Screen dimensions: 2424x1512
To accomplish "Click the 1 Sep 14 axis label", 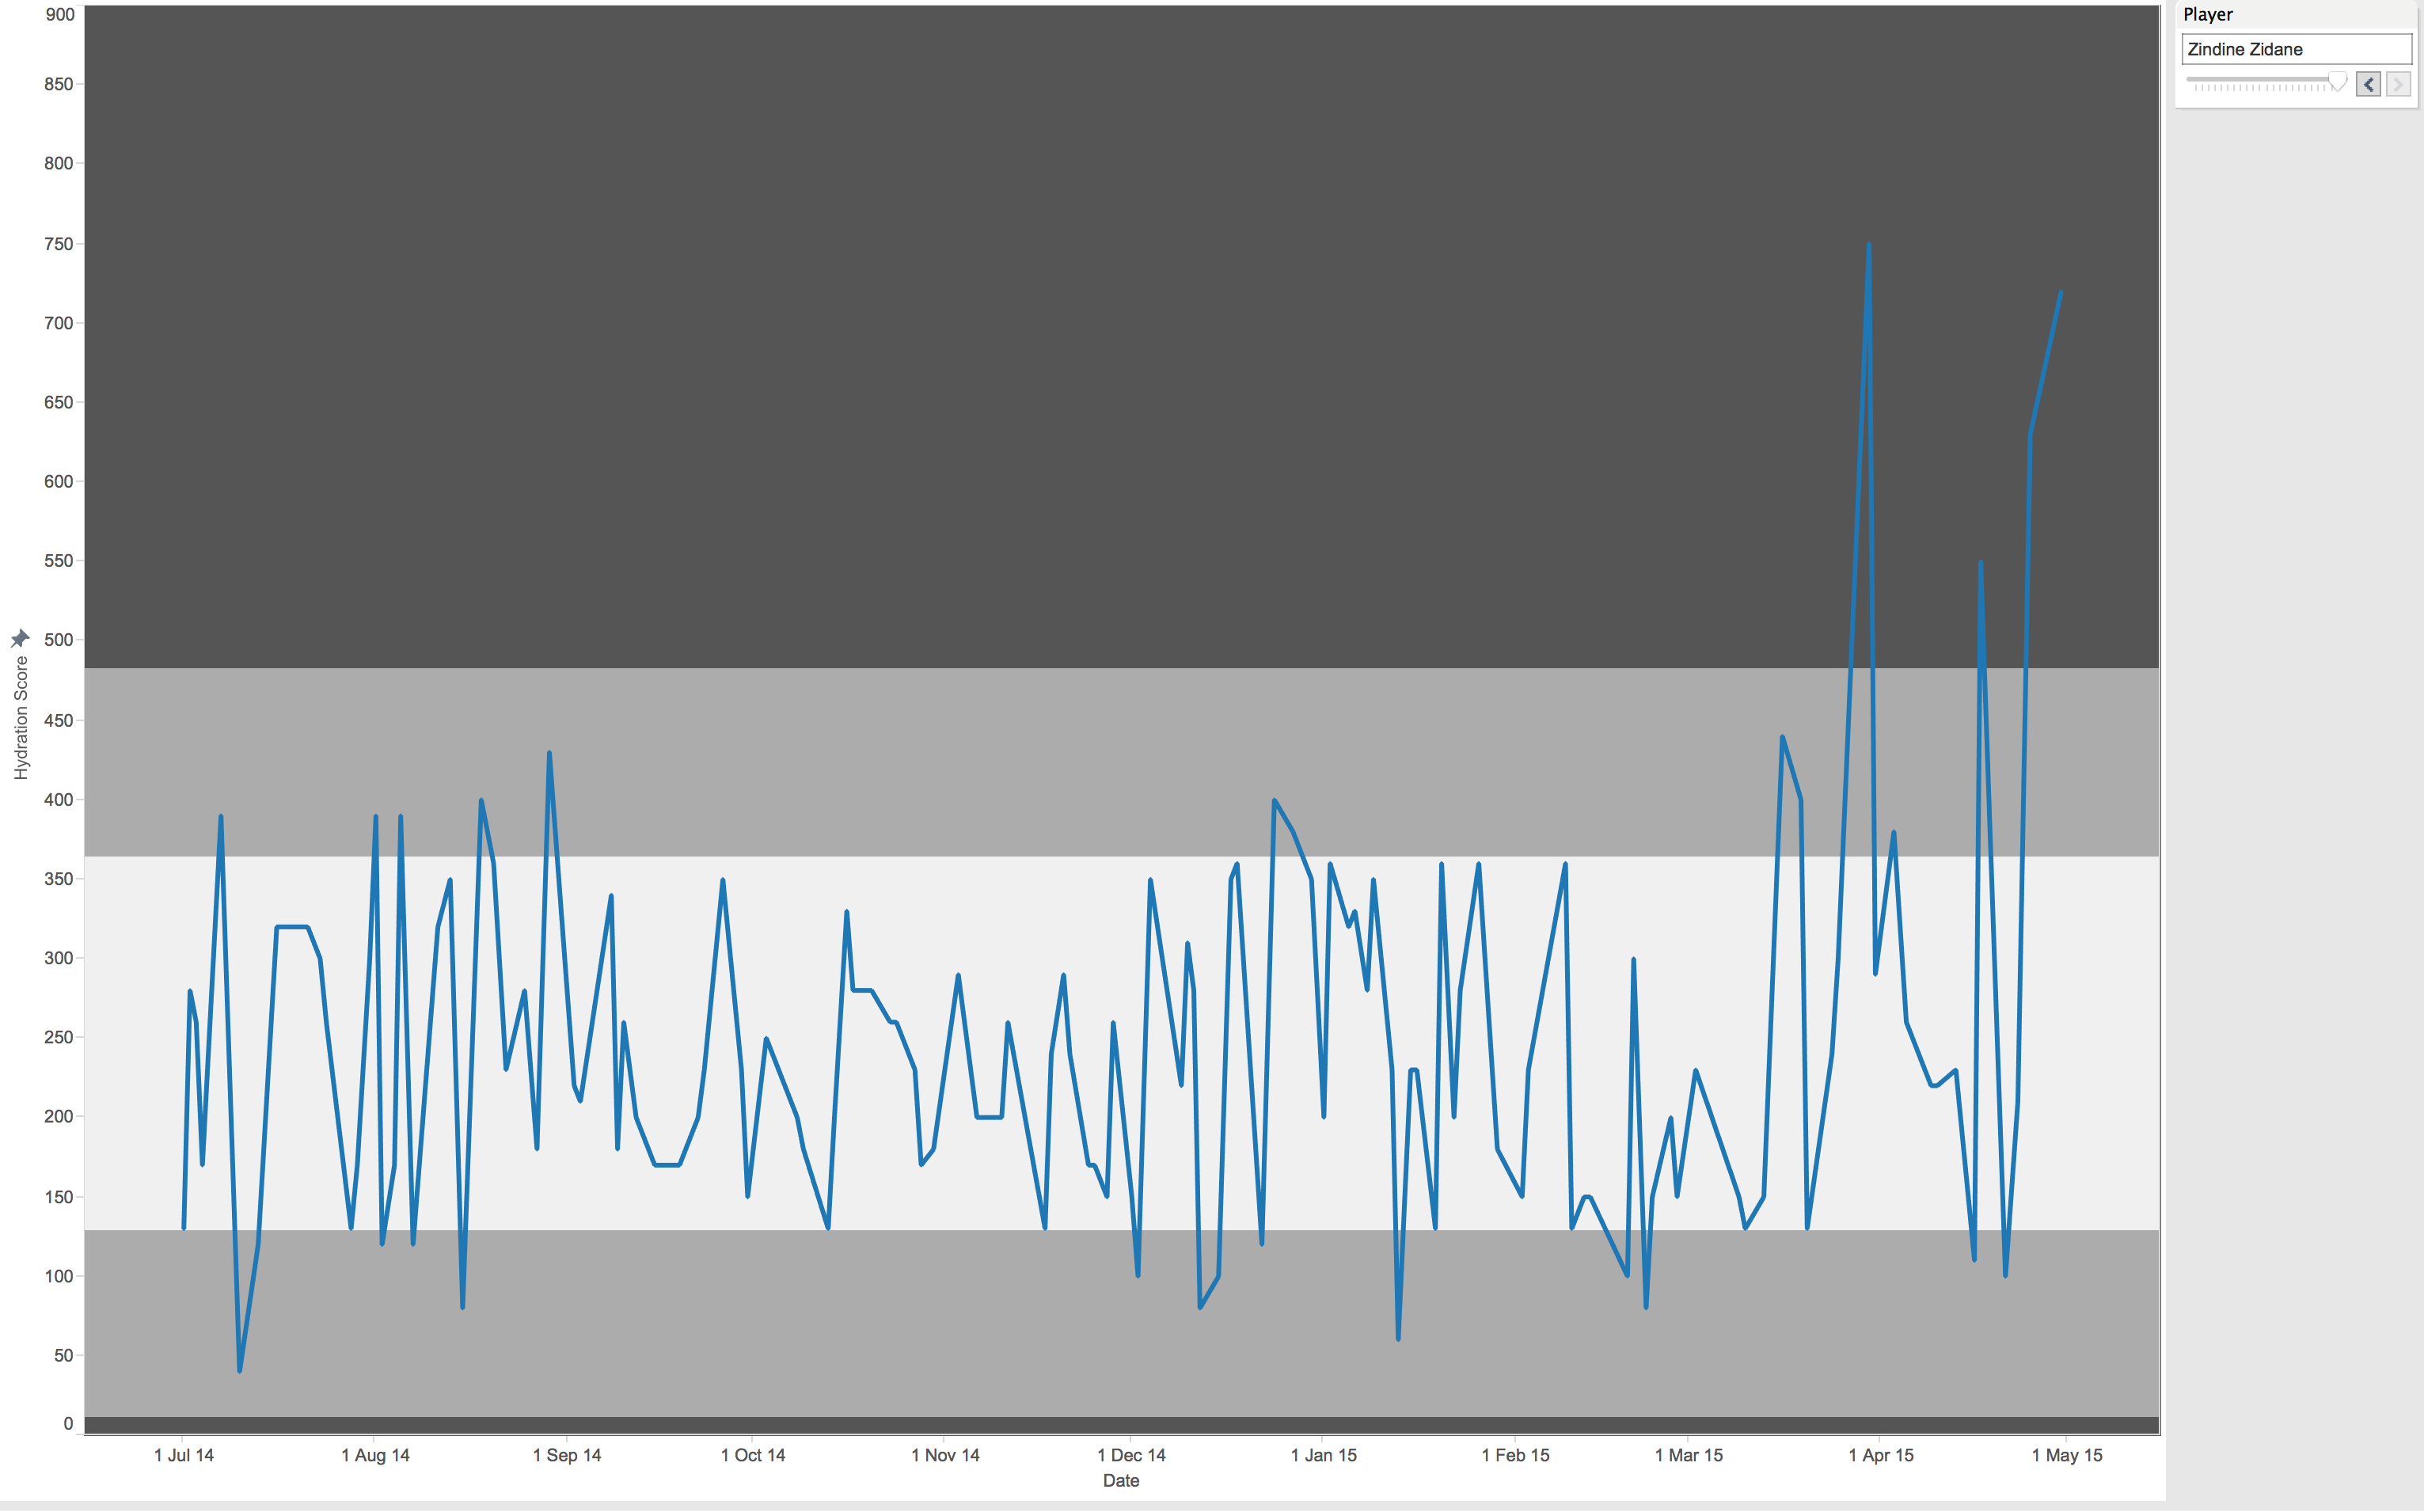I will tap(567, 1455).
